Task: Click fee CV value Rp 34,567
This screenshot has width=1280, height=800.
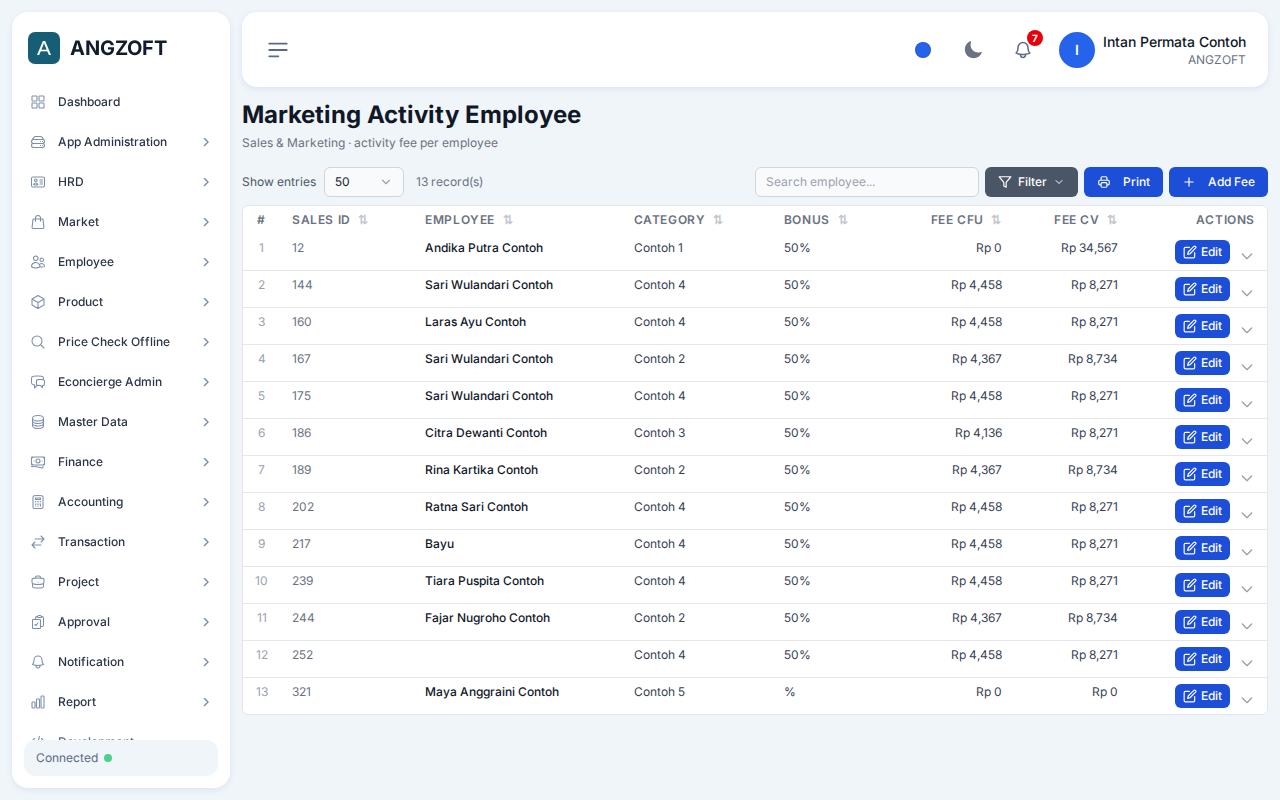Action: 1089,248
